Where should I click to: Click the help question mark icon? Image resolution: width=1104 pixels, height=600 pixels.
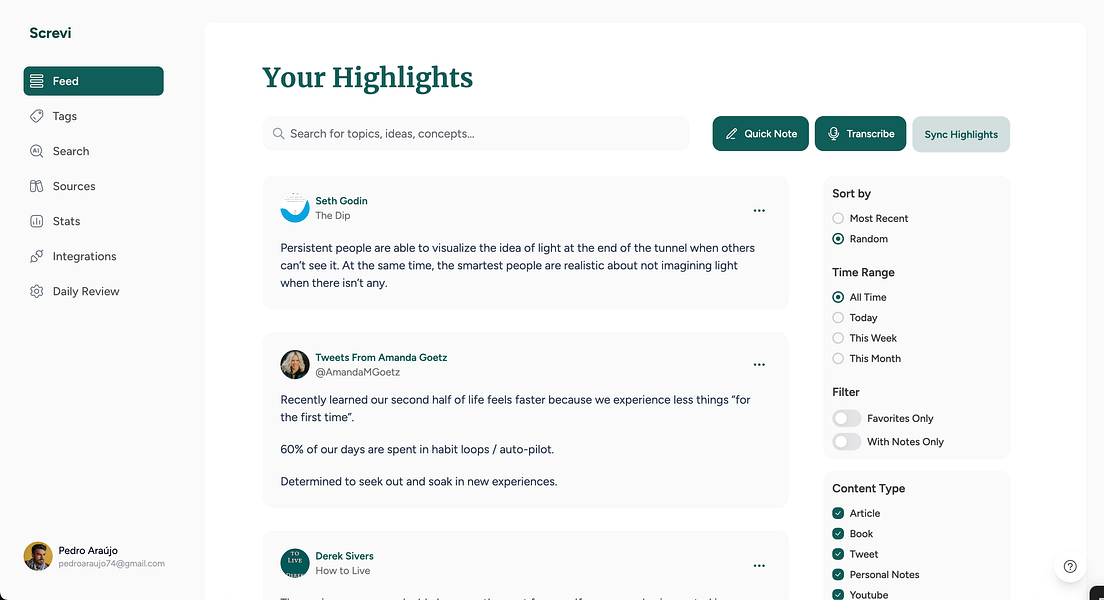[1070, 566]
